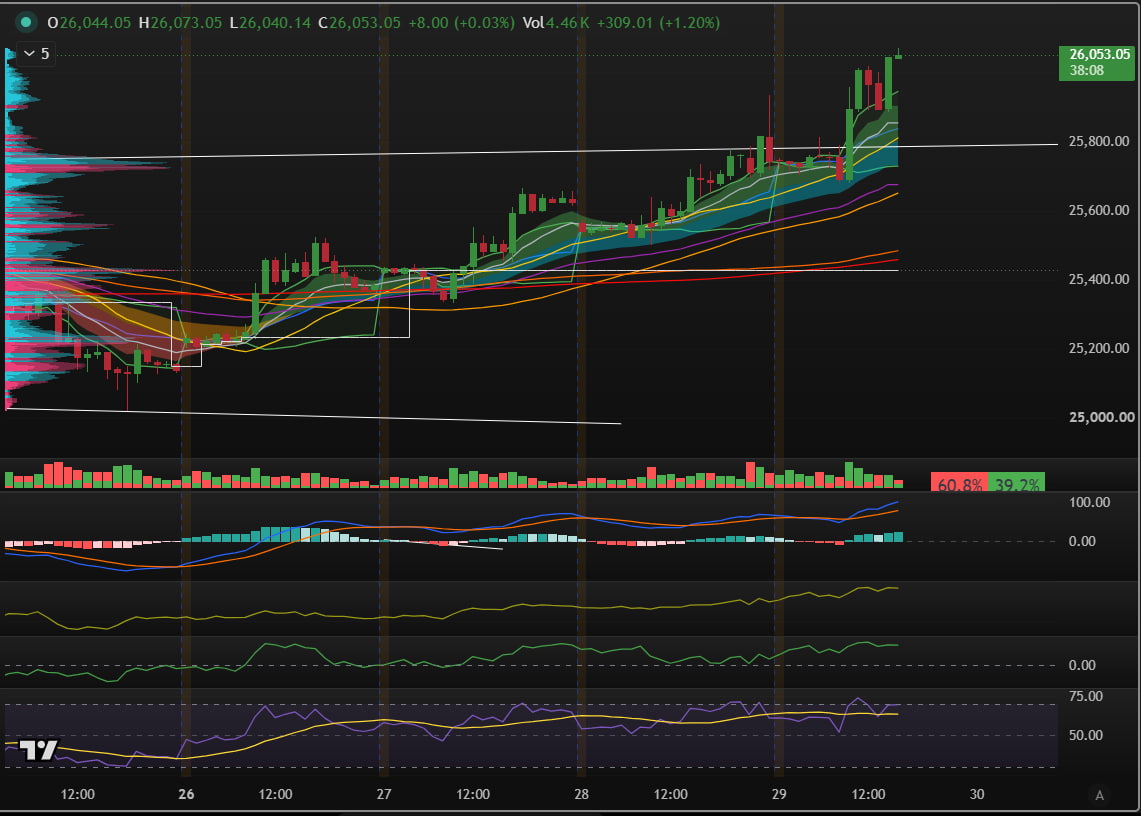Select the high value 26,073.05
Viewport: 1141px width, 816px height.
click(186, 23)
